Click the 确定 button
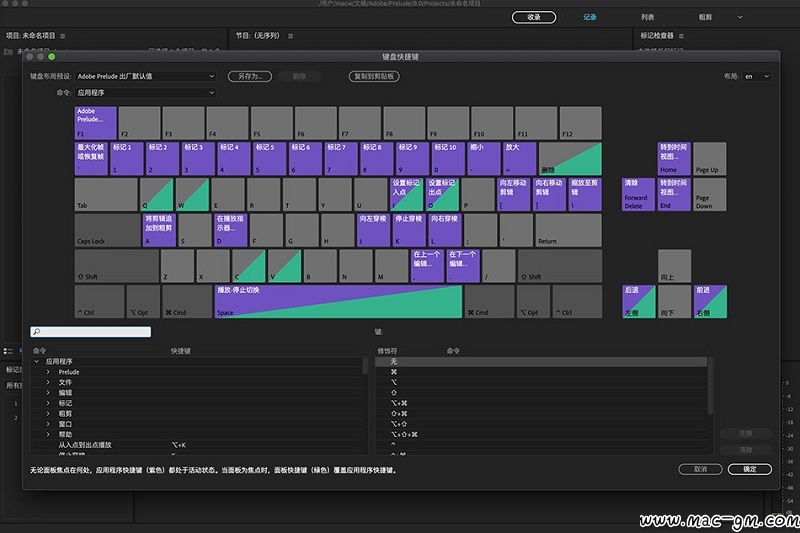 [x=749, y=469]
